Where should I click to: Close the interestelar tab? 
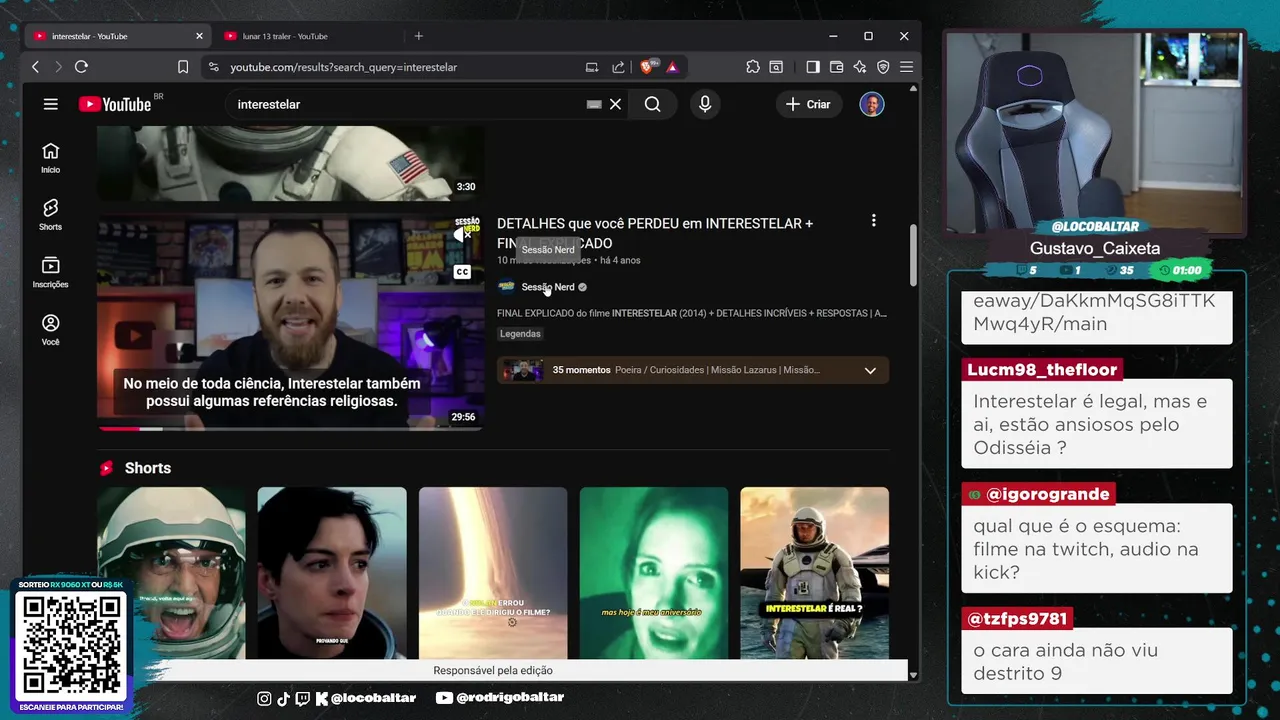pyautogui.click(x=199, y=36)
